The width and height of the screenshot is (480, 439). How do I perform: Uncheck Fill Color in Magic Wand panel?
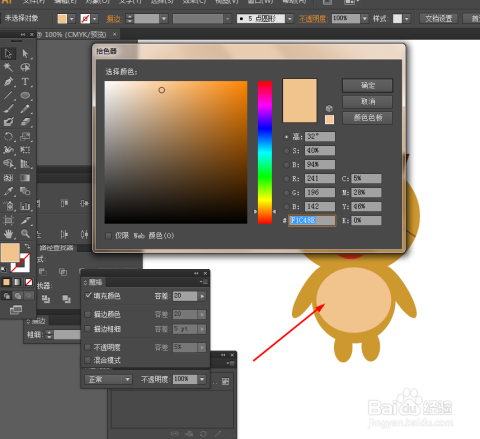pos(88,295)
